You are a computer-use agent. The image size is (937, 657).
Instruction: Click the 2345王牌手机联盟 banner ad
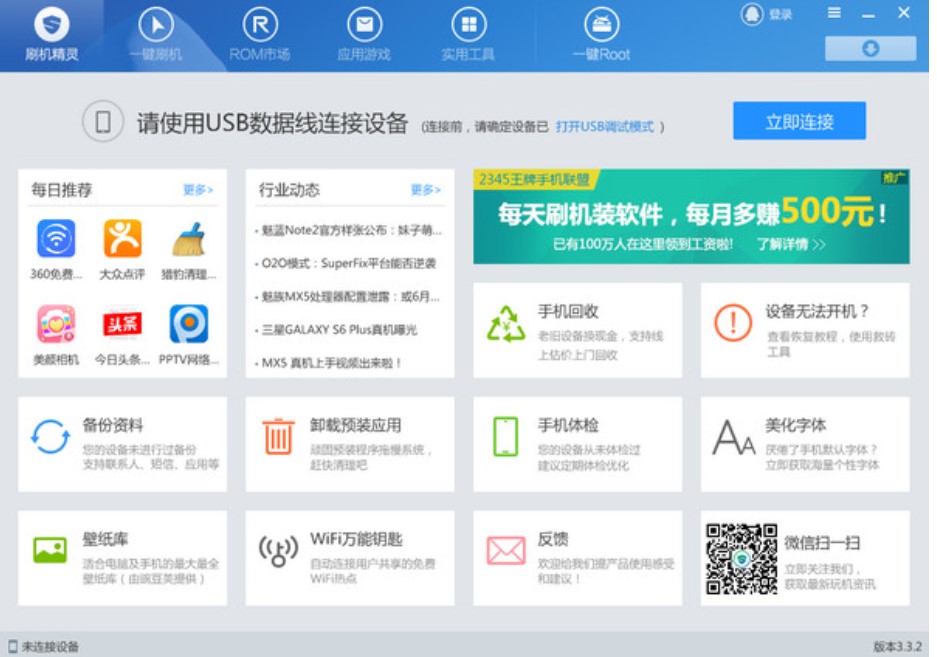pos(691,216)
